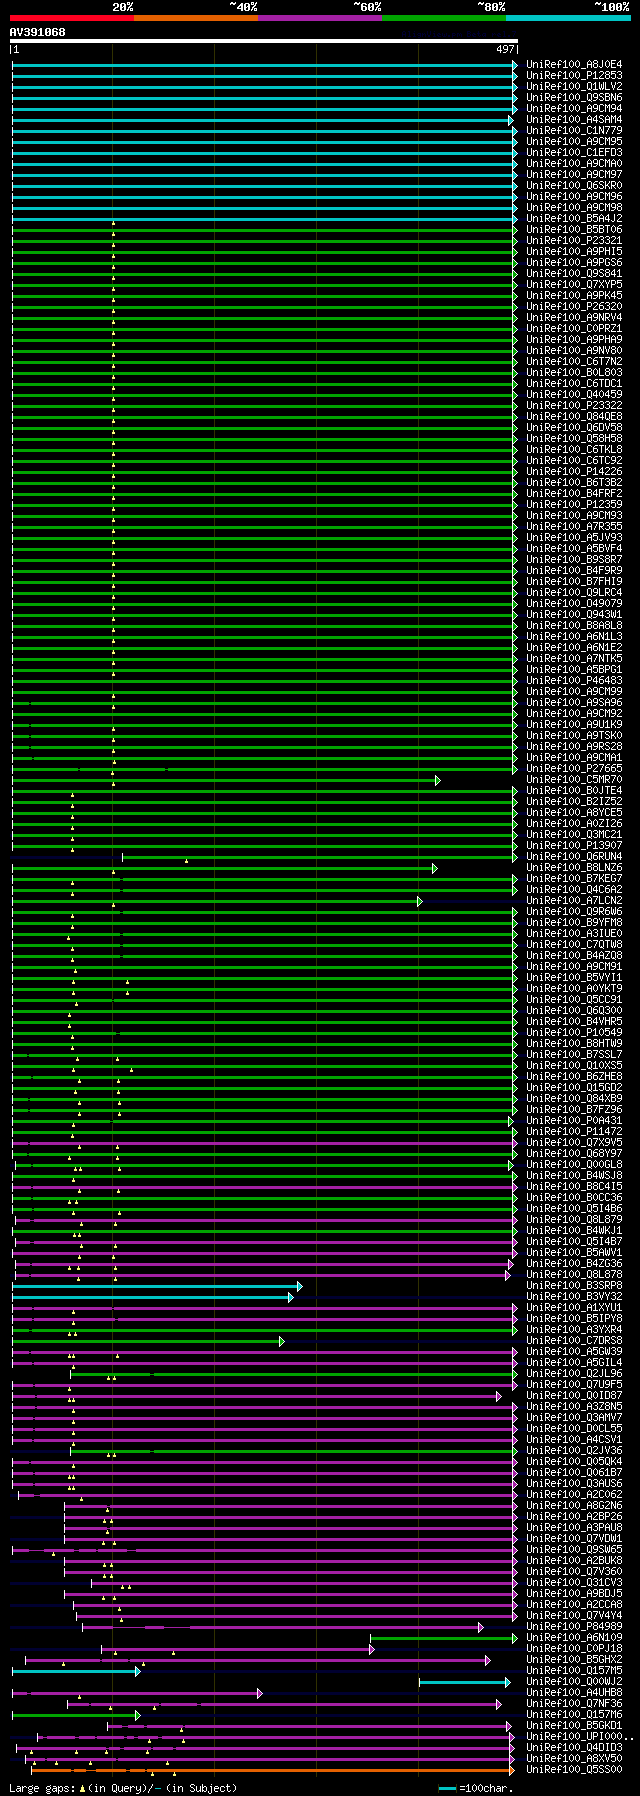This screenshot has height=1796, width=640.
Task: Click the green ~80% legend segment
Action: (444, 17)
